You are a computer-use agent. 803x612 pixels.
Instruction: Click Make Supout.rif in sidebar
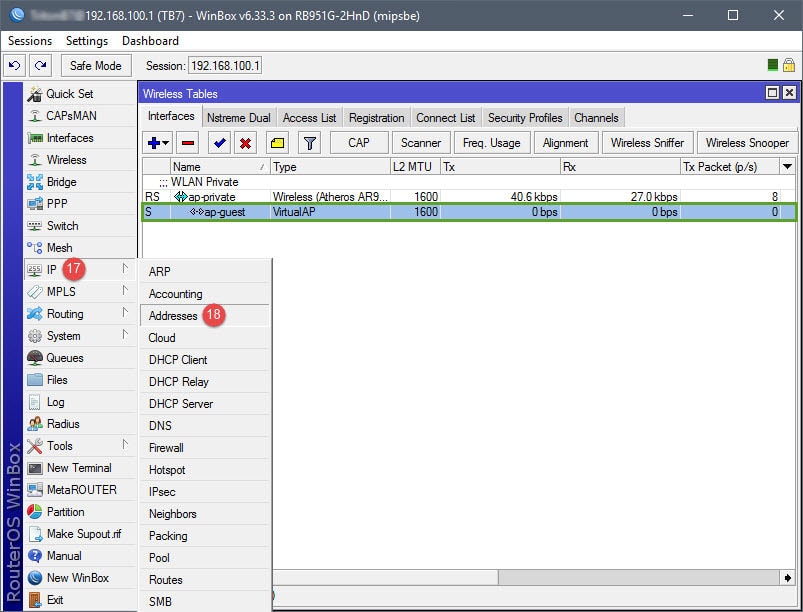point(80,534)
